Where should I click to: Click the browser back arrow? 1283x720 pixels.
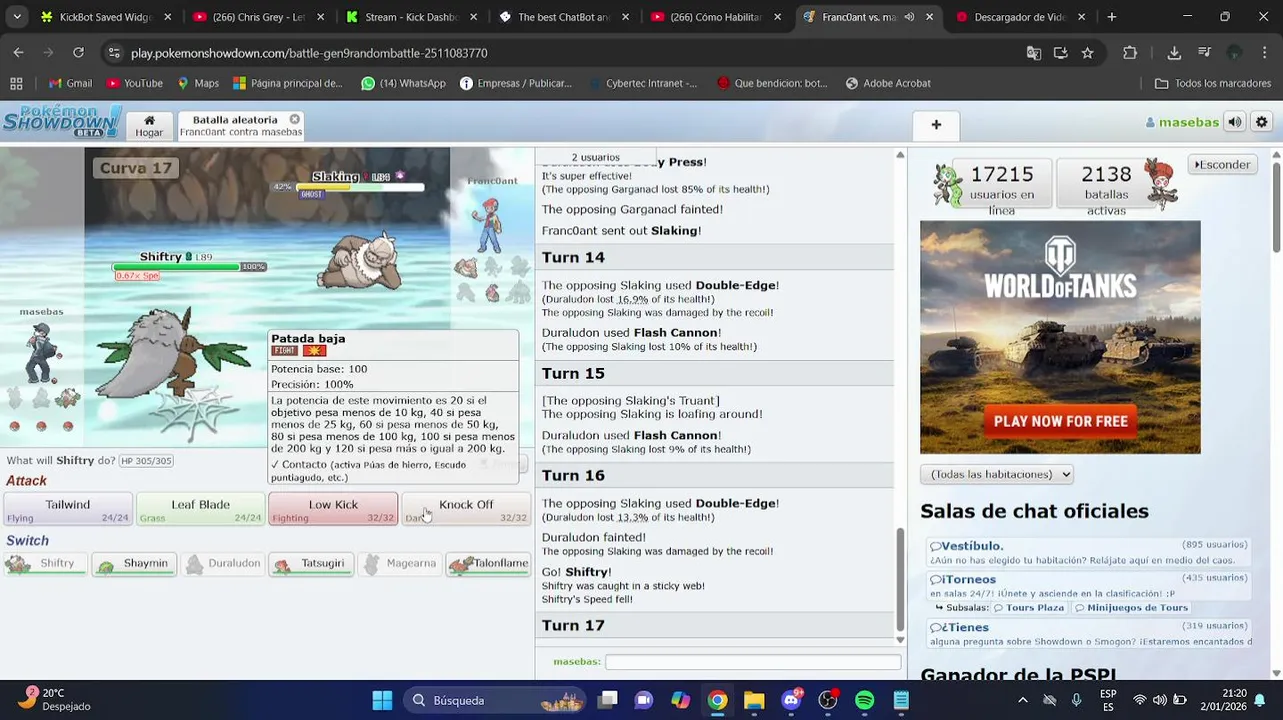(18, 53)
